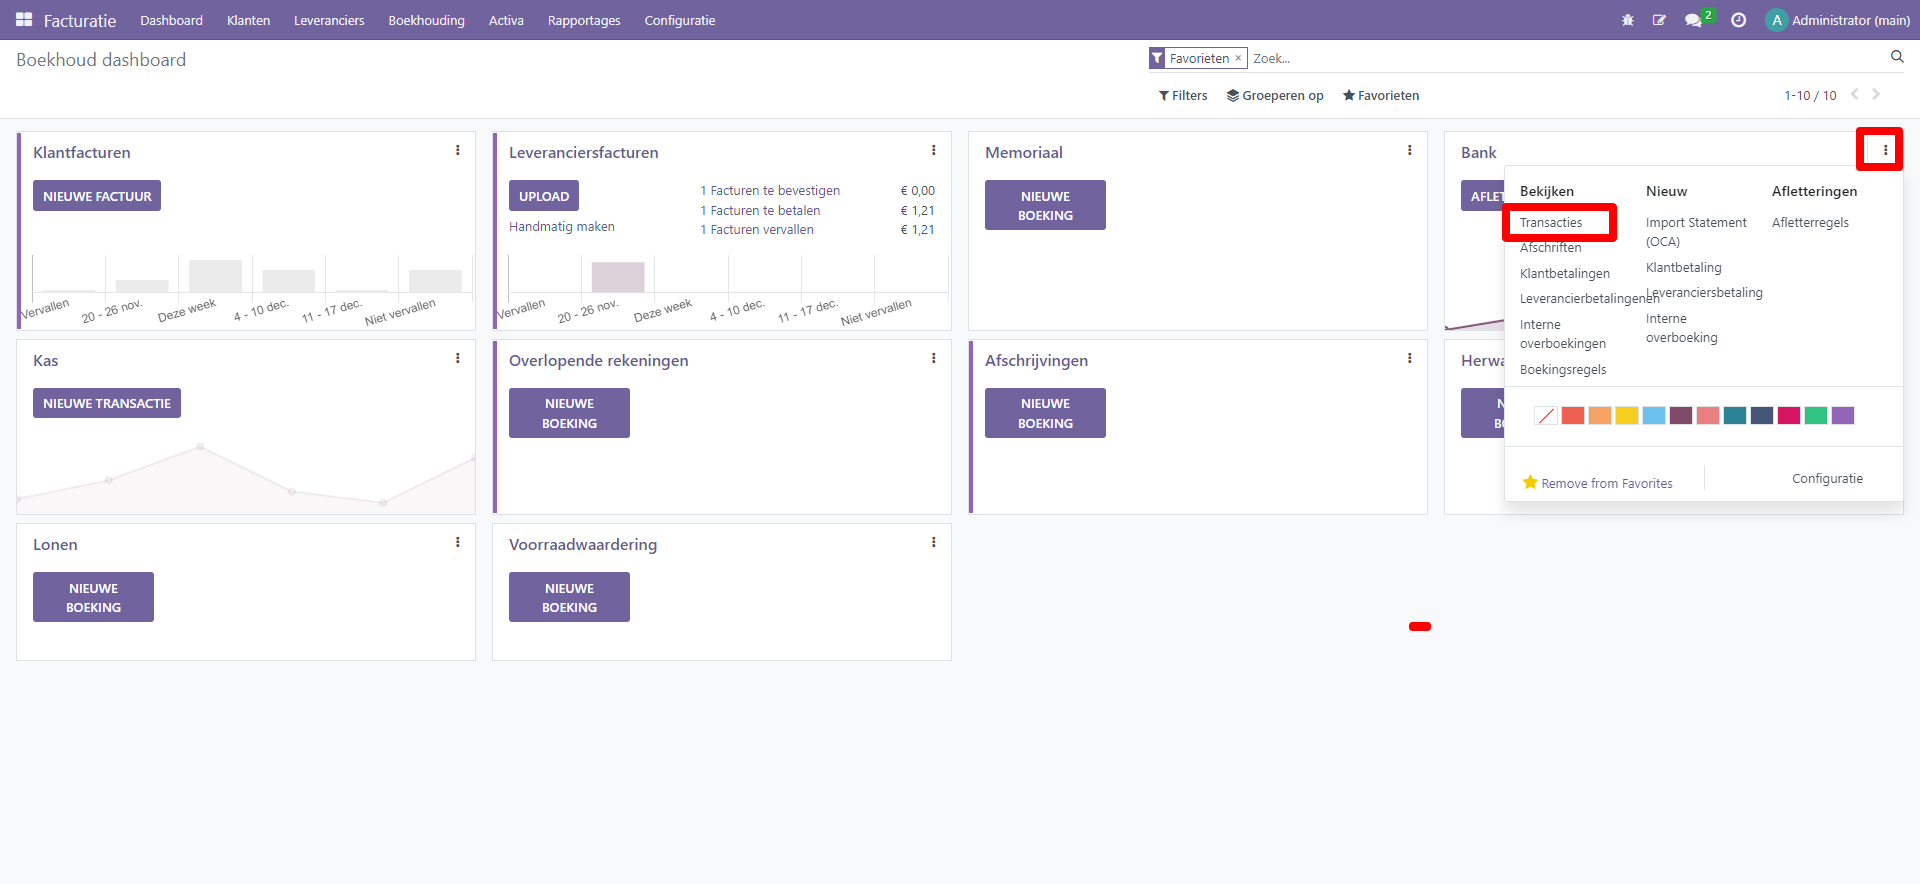Open the apps grid menu icon
Image resolution: width=1920 pixels, height=884 pixels.
pyautogui.click(x=24, y=20)
